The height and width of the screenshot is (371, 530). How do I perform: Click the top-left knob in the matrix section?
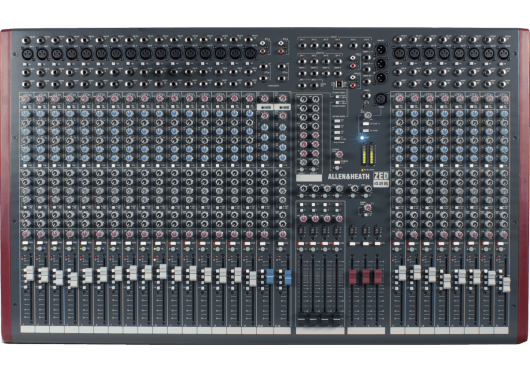pyautogui.click(x=304, y=99)
